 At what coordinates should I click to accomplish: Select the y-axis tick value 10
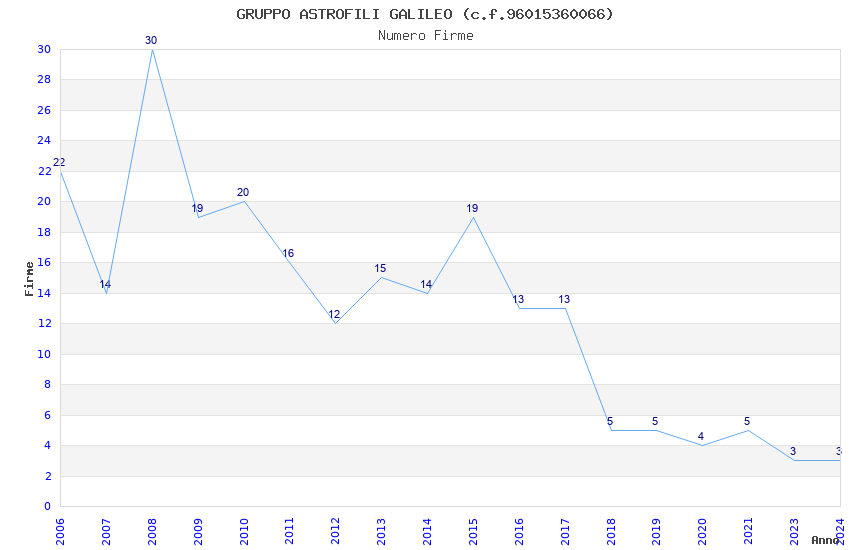pyautogui.click(x=44, y=354)
